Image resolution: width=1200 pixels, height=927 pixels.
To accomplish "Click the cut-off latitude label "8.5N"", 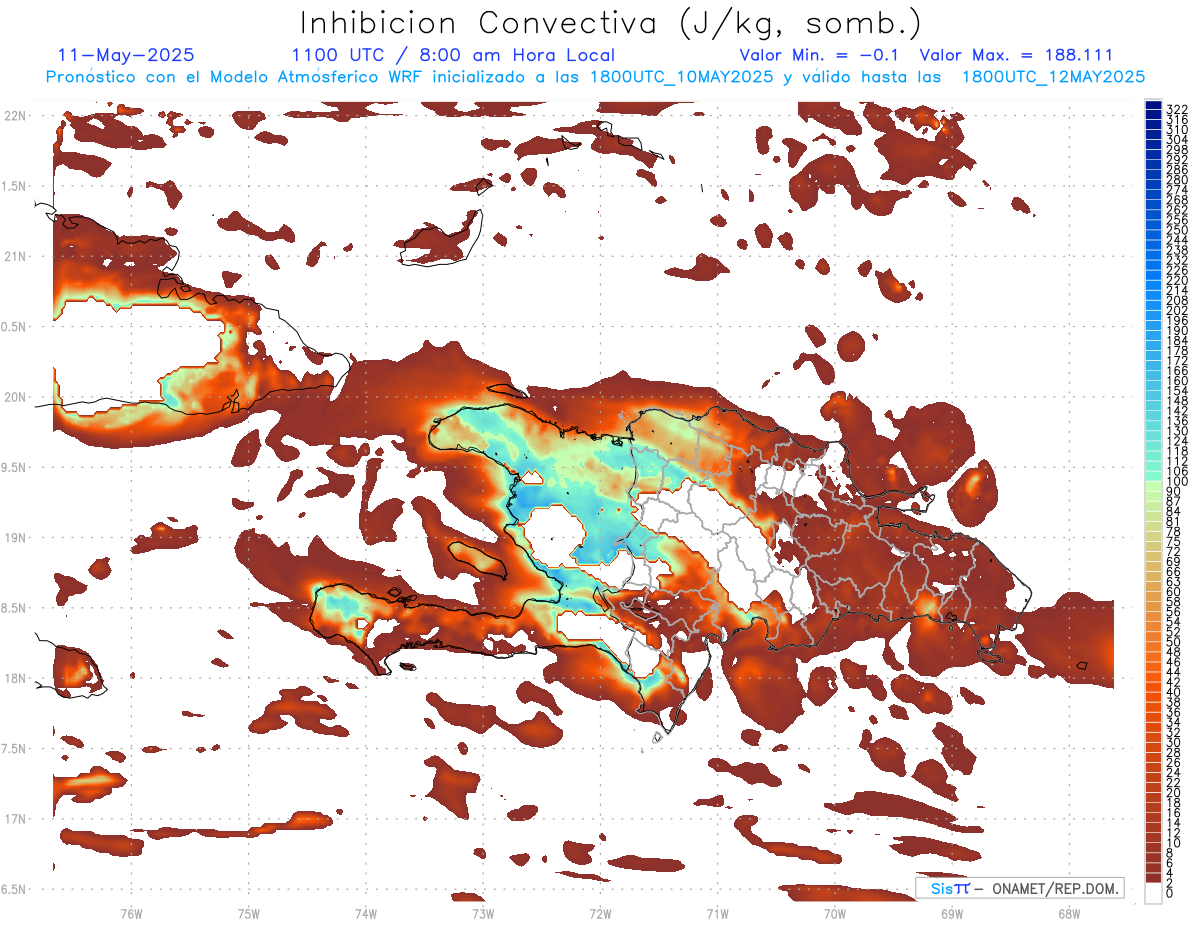I will pyautogui.click(x=13, y=608).
